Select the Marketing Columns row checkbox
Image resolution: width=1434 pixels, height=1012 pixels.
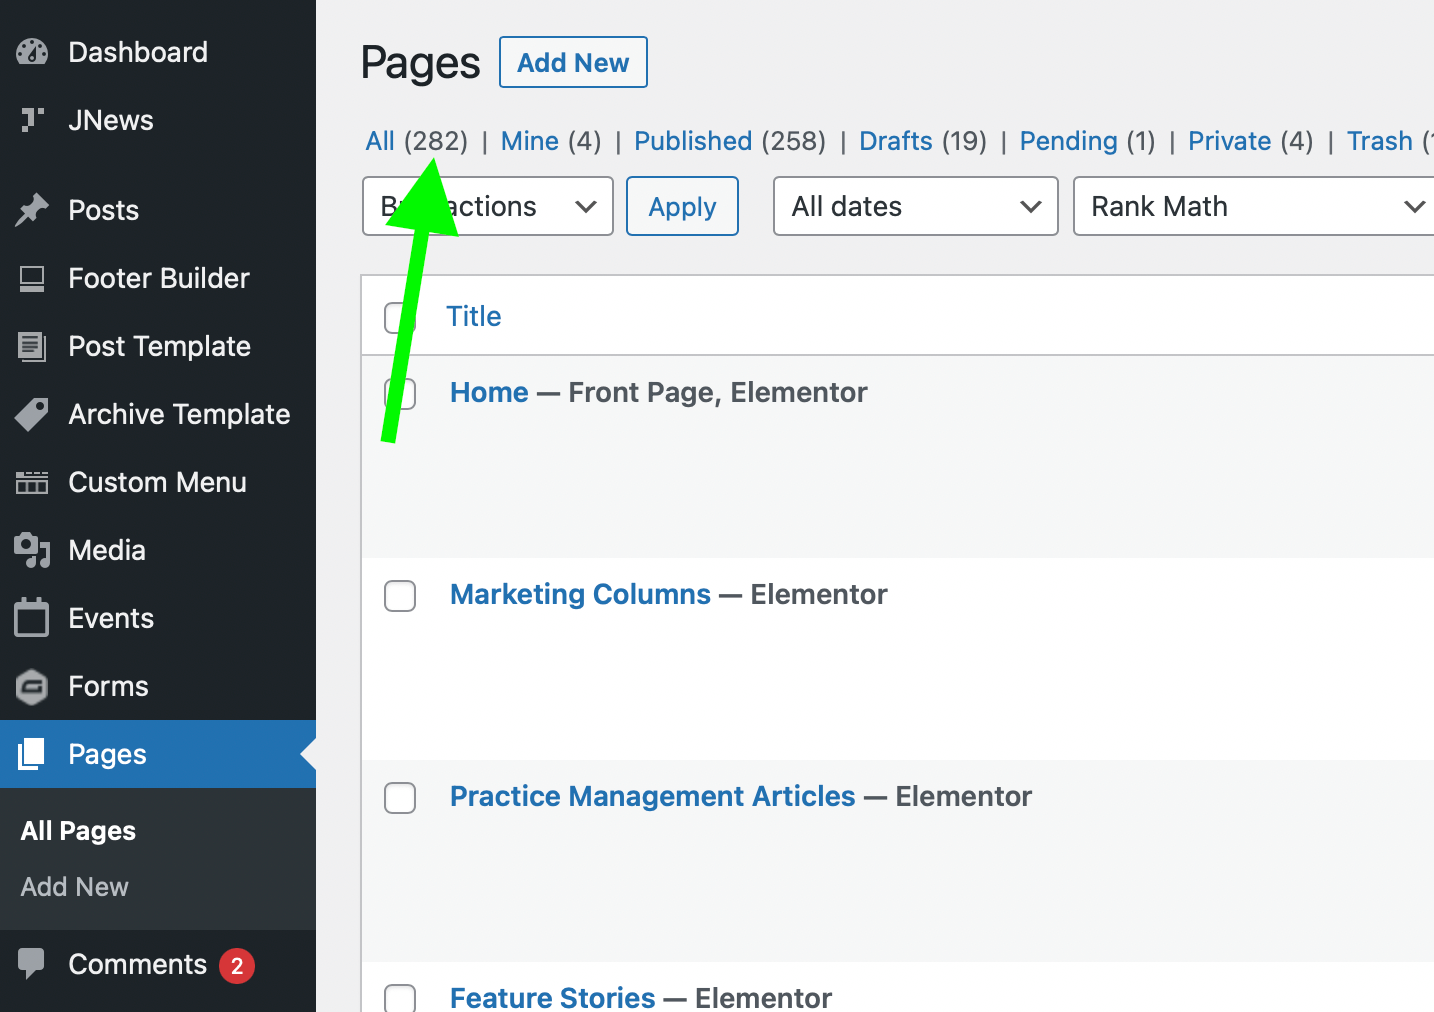[x=400, y=595]
